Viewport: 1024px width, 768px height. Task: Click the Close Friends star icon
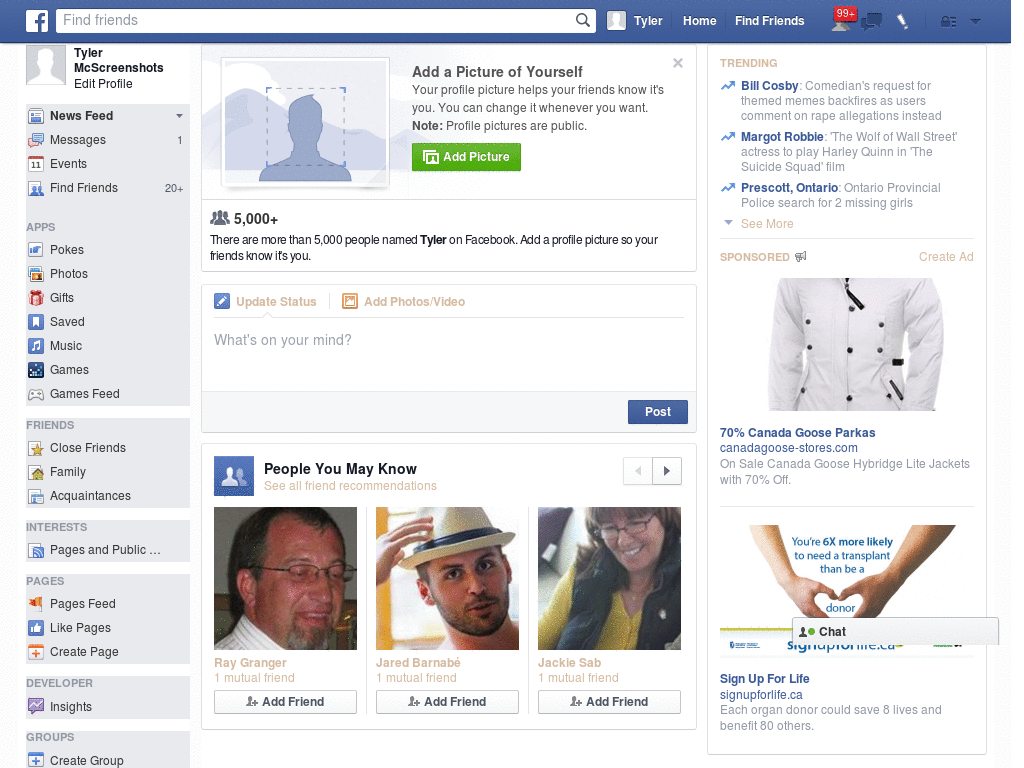tap(36, 448)
